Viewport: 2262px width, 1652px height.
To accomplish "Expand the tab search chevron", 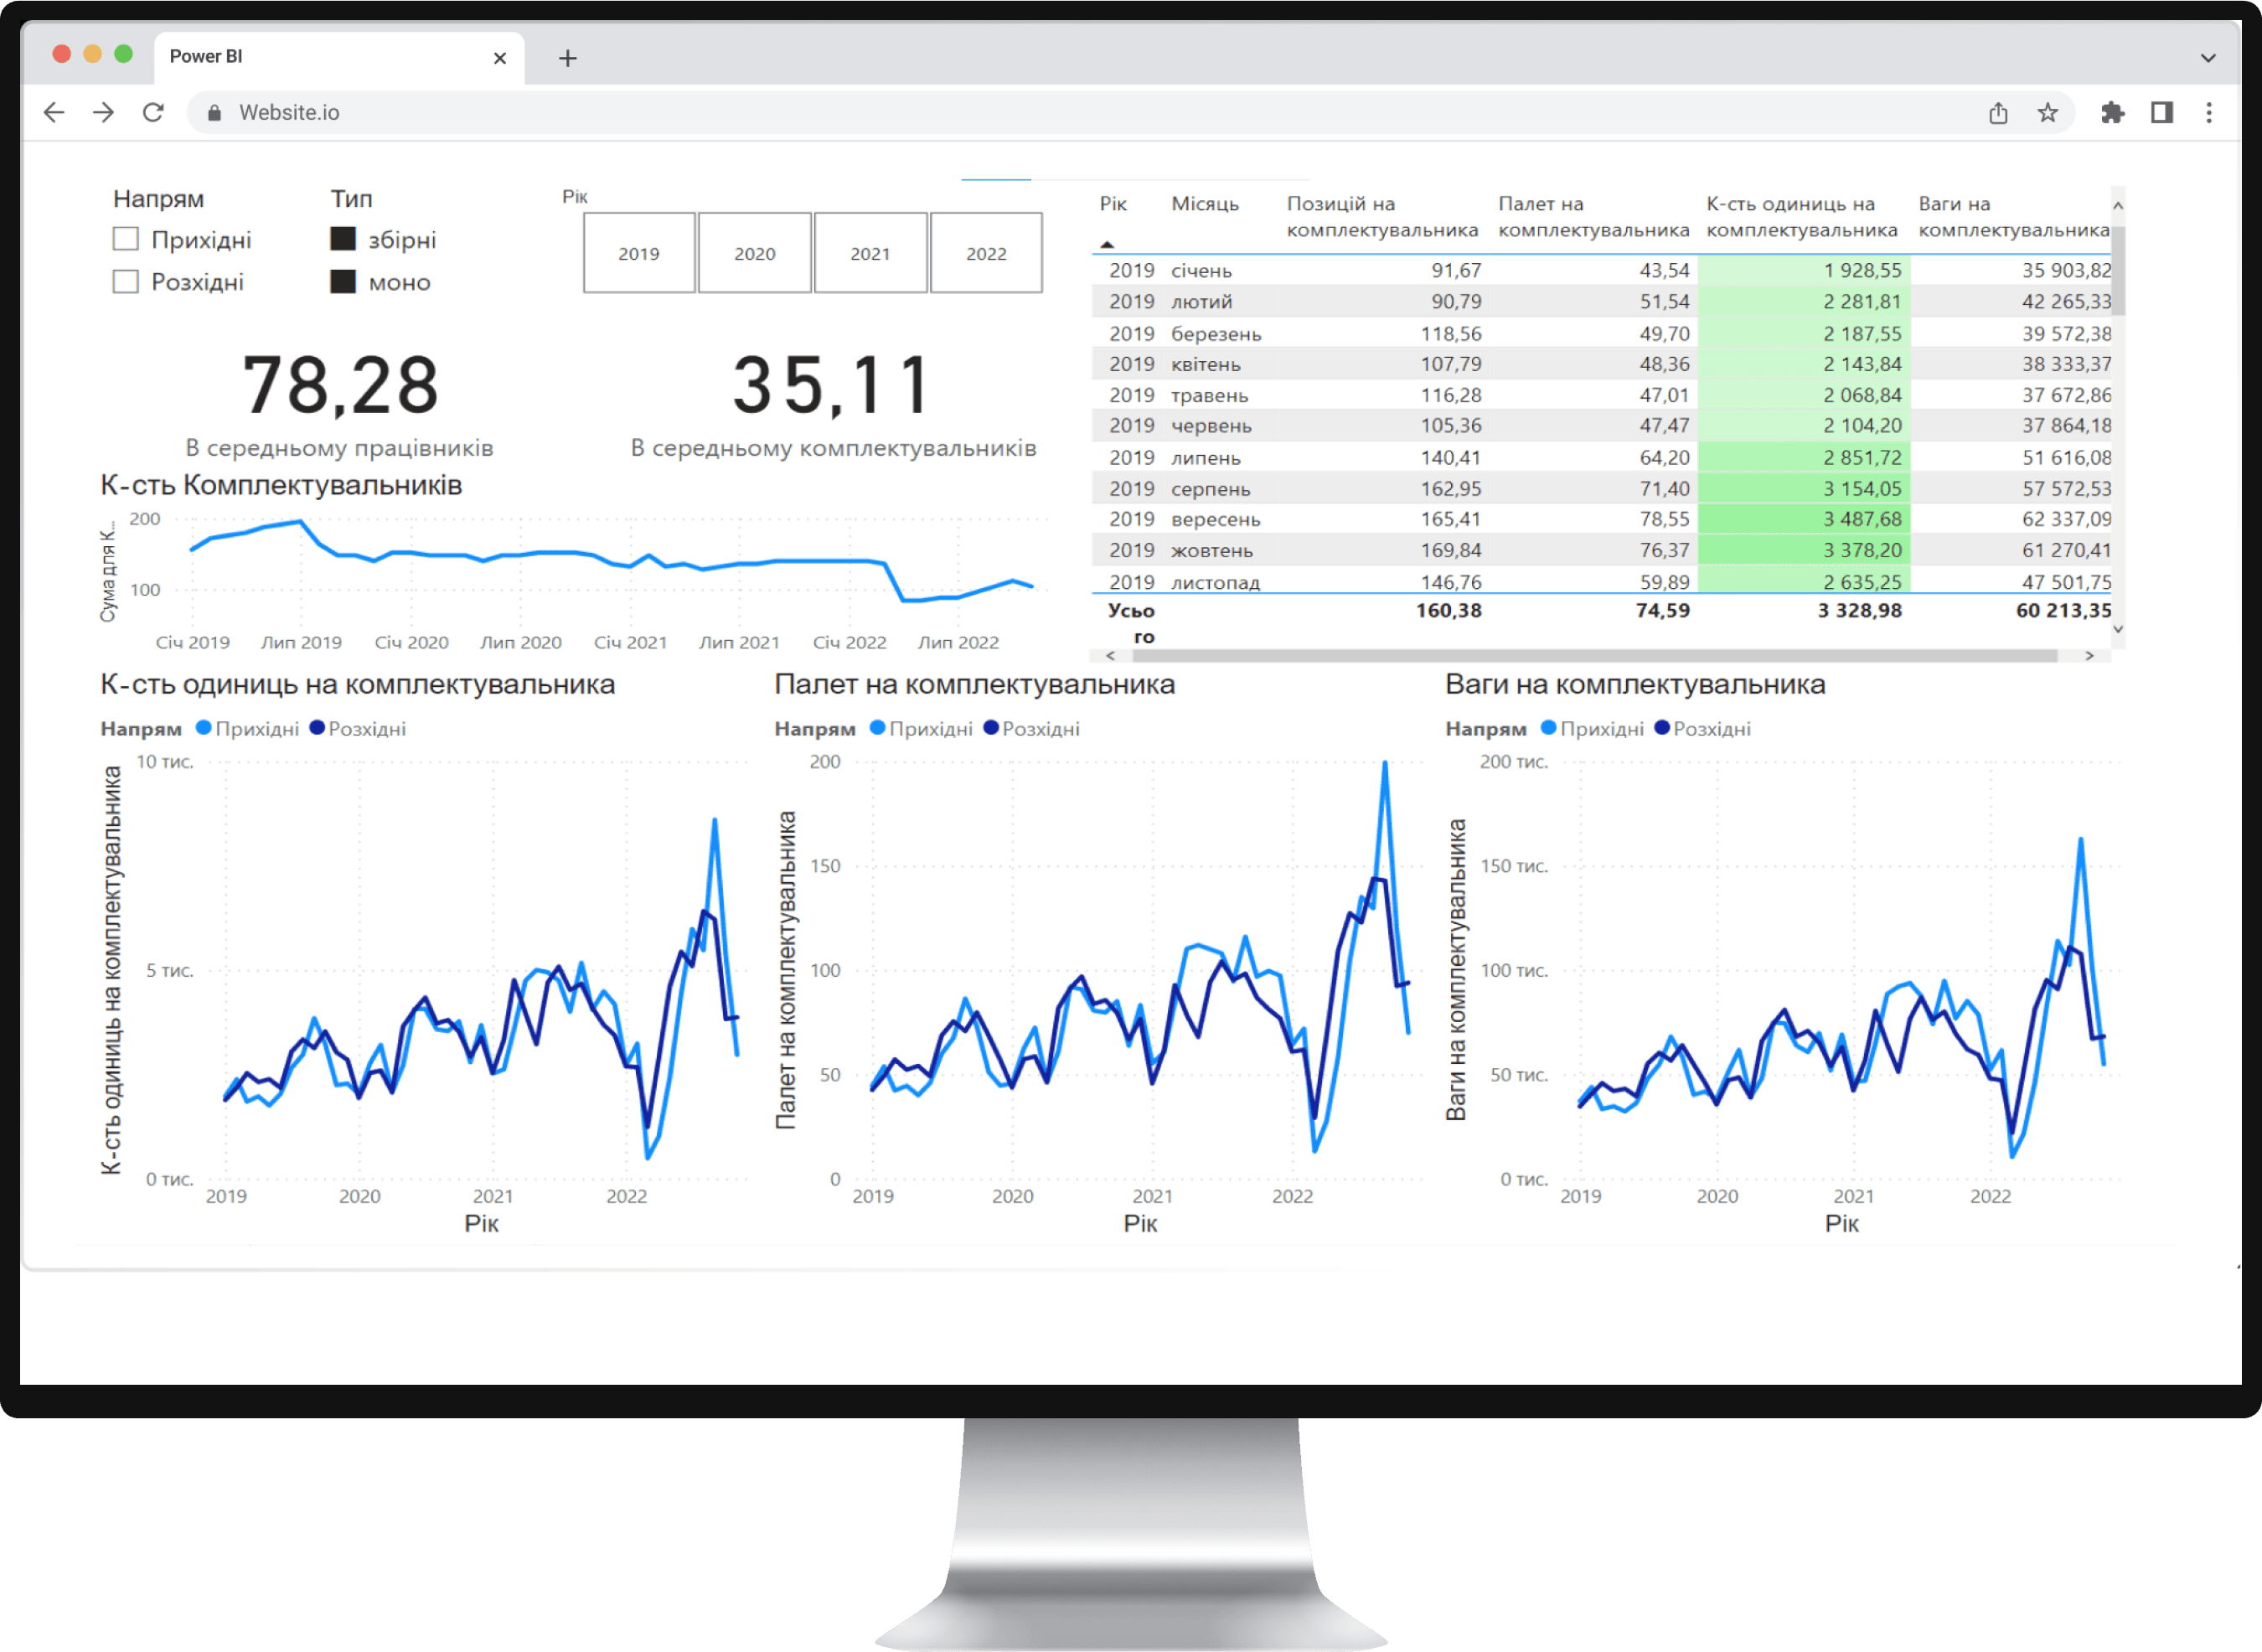I will tap(2208, 58).
